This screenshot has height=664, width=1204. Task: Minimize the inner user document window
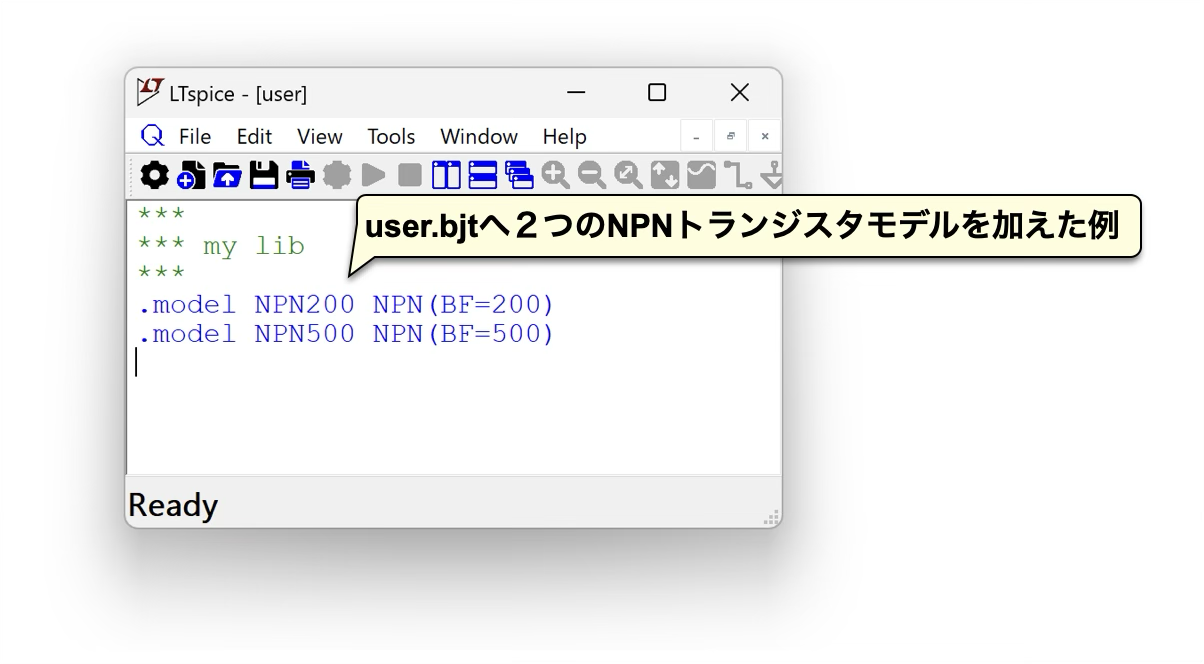pos(697,136)
